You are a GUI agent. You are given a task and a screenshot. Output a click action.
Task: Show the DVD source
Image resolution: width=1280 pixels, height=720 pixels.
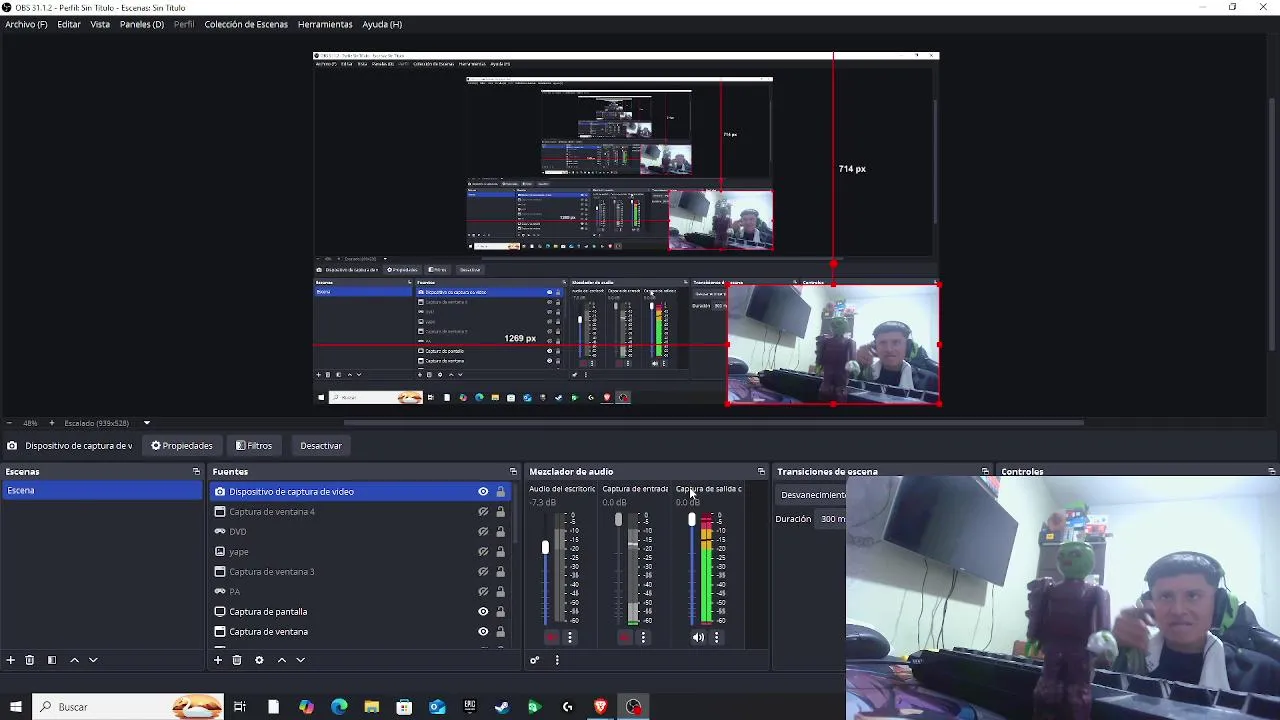(x=483, y=532)
